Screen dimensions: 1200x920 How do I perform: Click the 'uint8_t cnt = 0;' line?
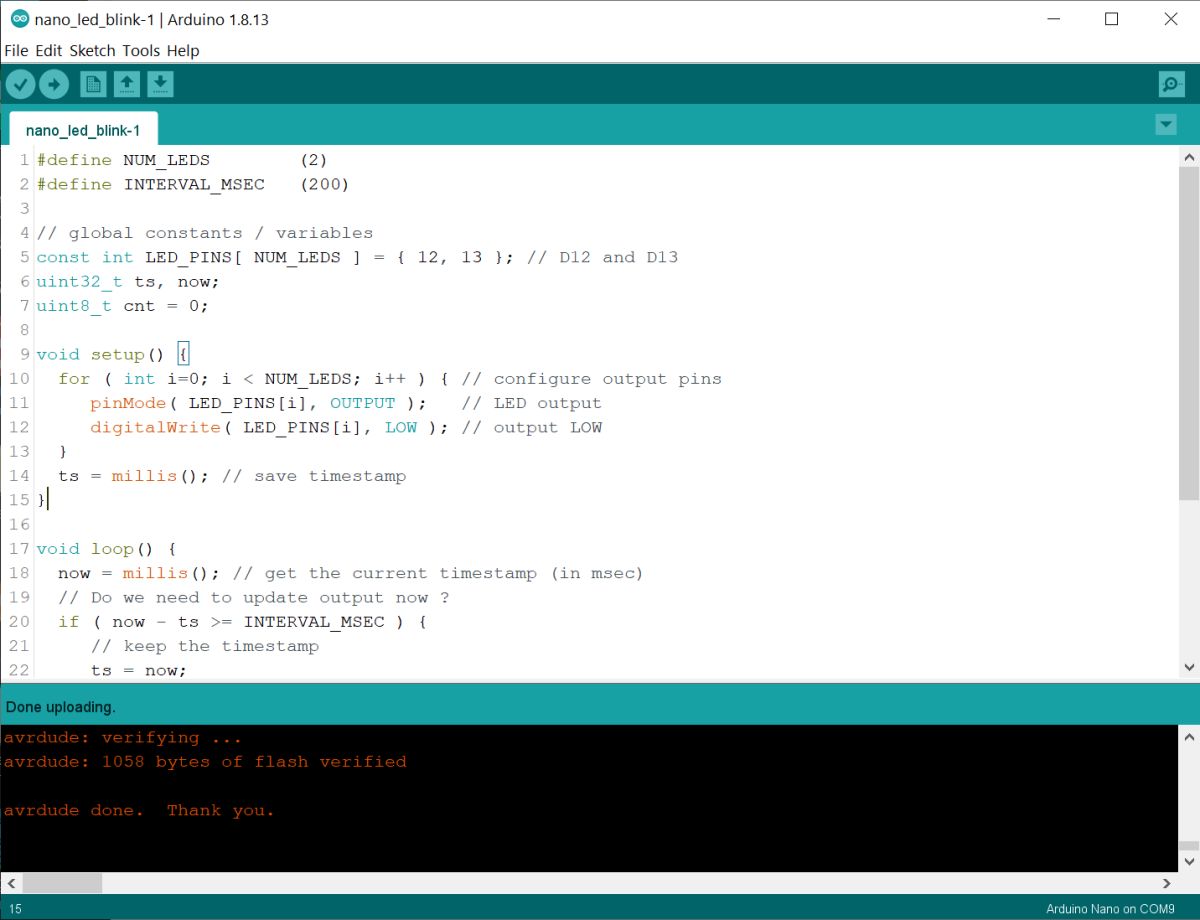click(123, 306)
